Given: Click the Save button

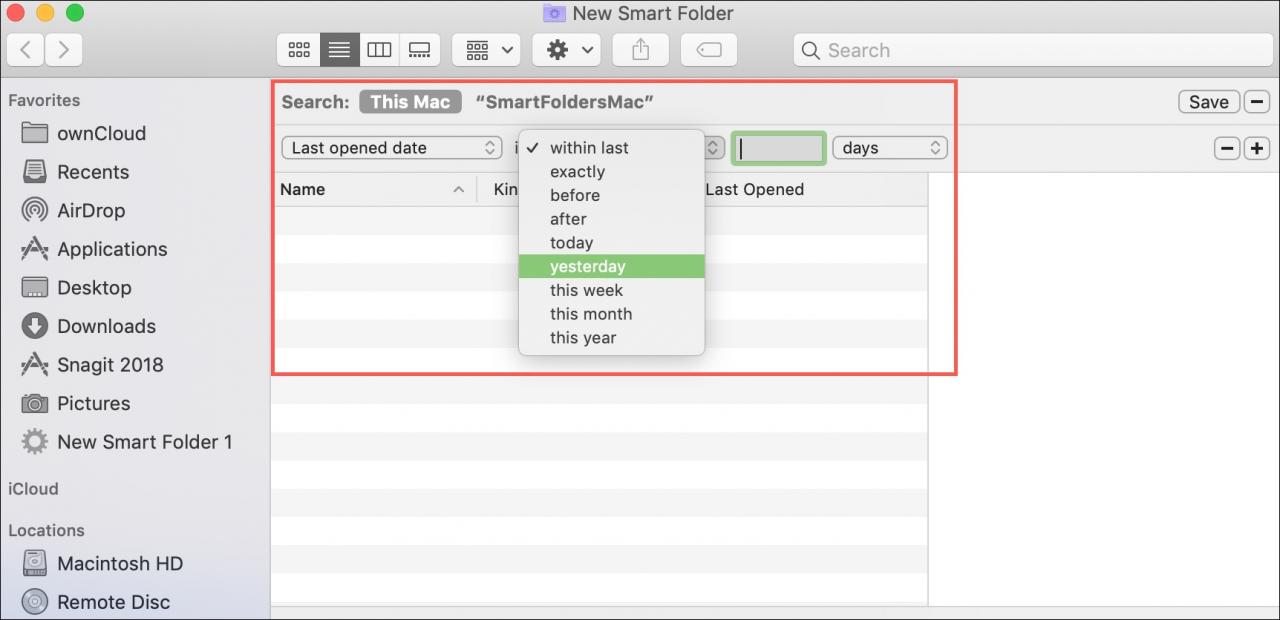Looking at the screenshot, I should (x=1208, y=102).
